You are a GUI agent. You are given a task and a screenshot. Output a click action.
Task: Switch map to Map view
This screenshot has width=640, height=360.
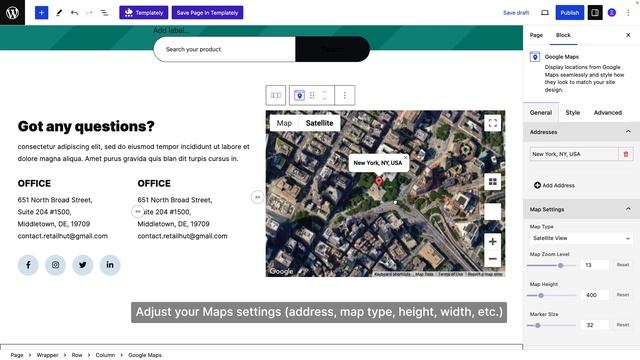click(x=284, y=123)
